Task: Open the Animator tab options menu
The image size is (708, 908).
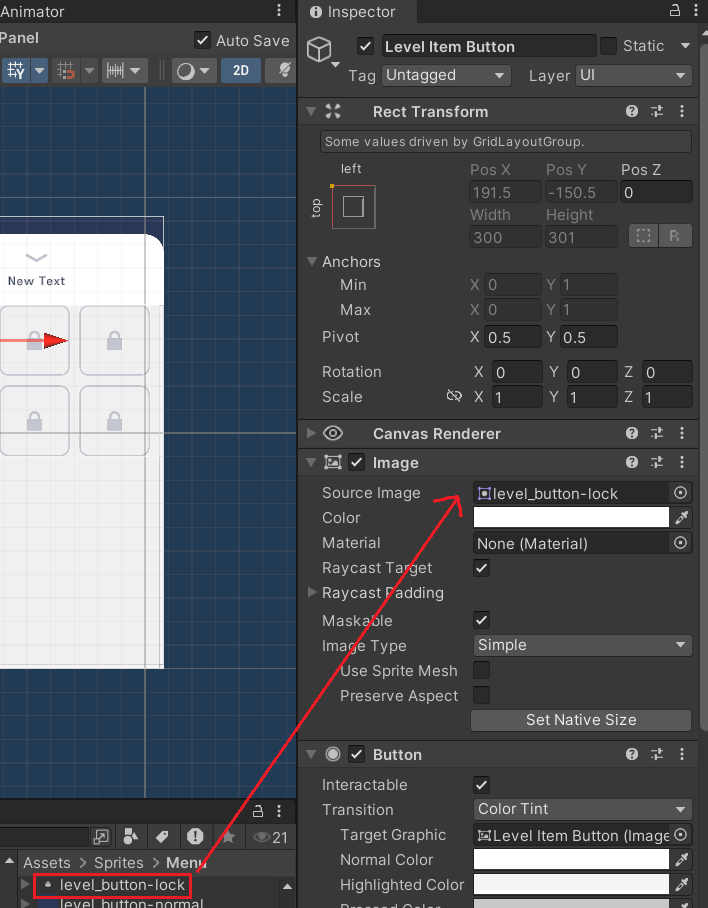Action: coord(279,10)
